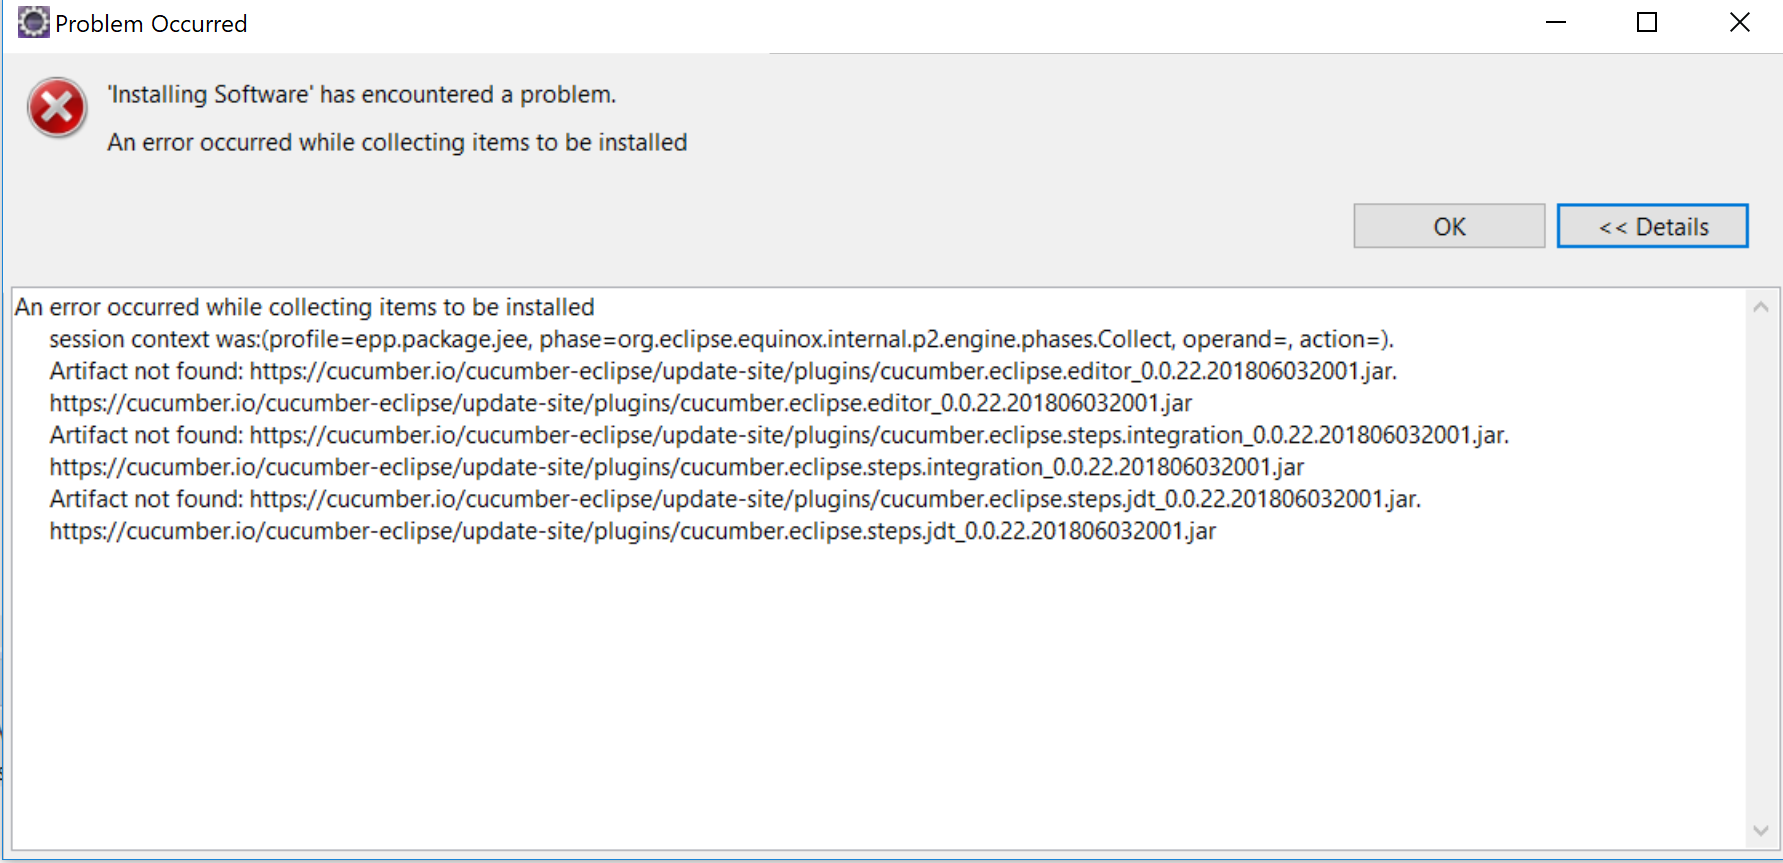The image size is (1783, 863).
Task: Click the OK button
Action: point(1448,226)
